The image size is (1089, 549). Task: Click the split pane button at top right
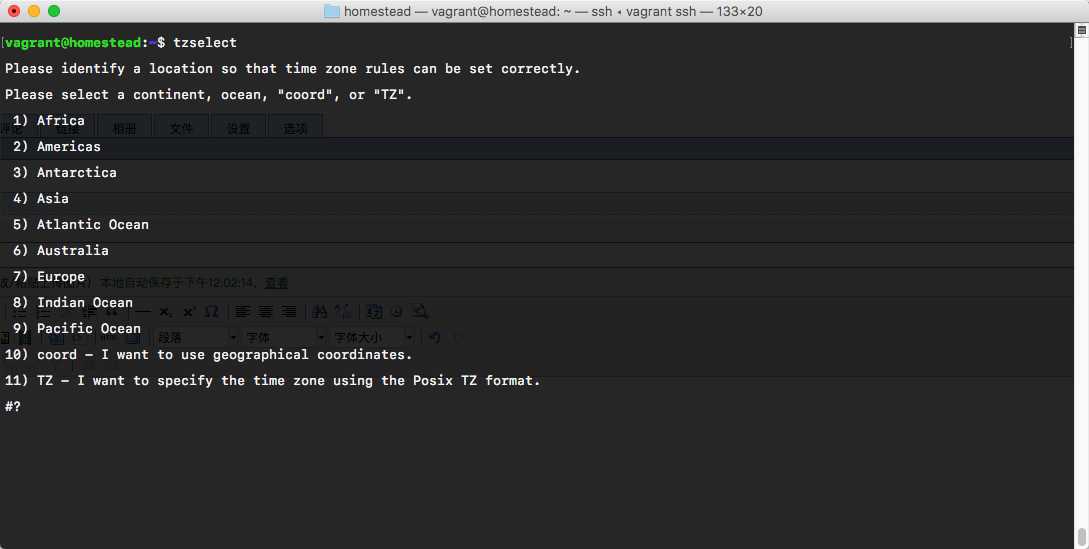[x=1081, y=31]
